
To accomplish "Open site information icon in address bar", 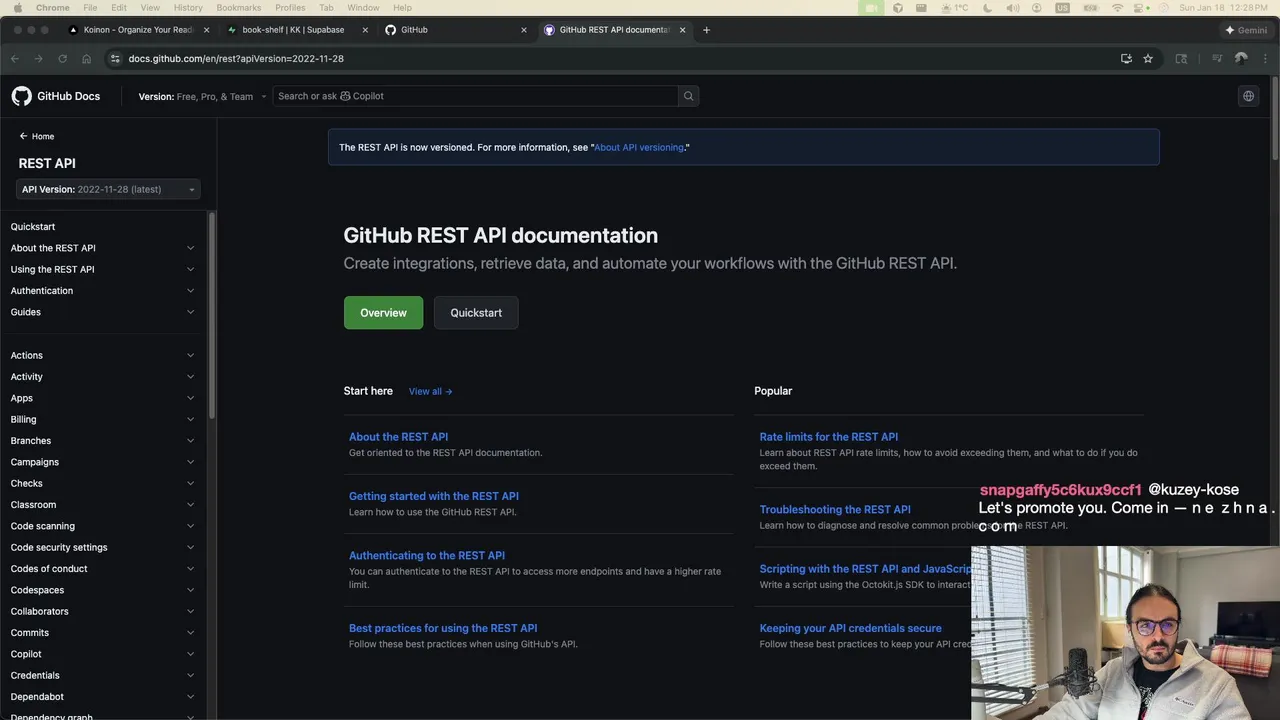I will point(115,59).
